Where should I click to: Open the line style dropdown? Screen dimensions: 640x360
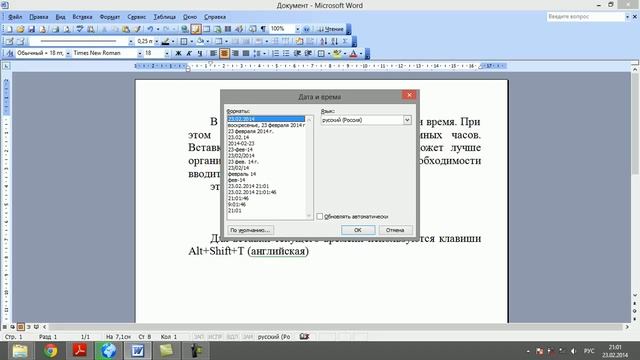tap(131, 41)
